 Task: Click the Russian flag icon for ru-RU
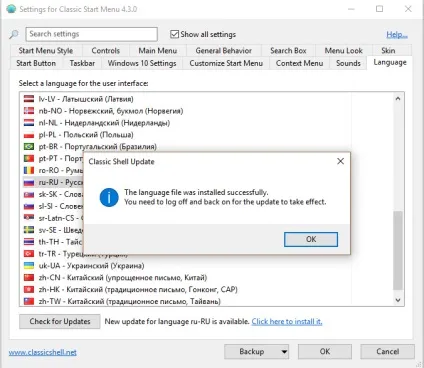pos(29,182)
